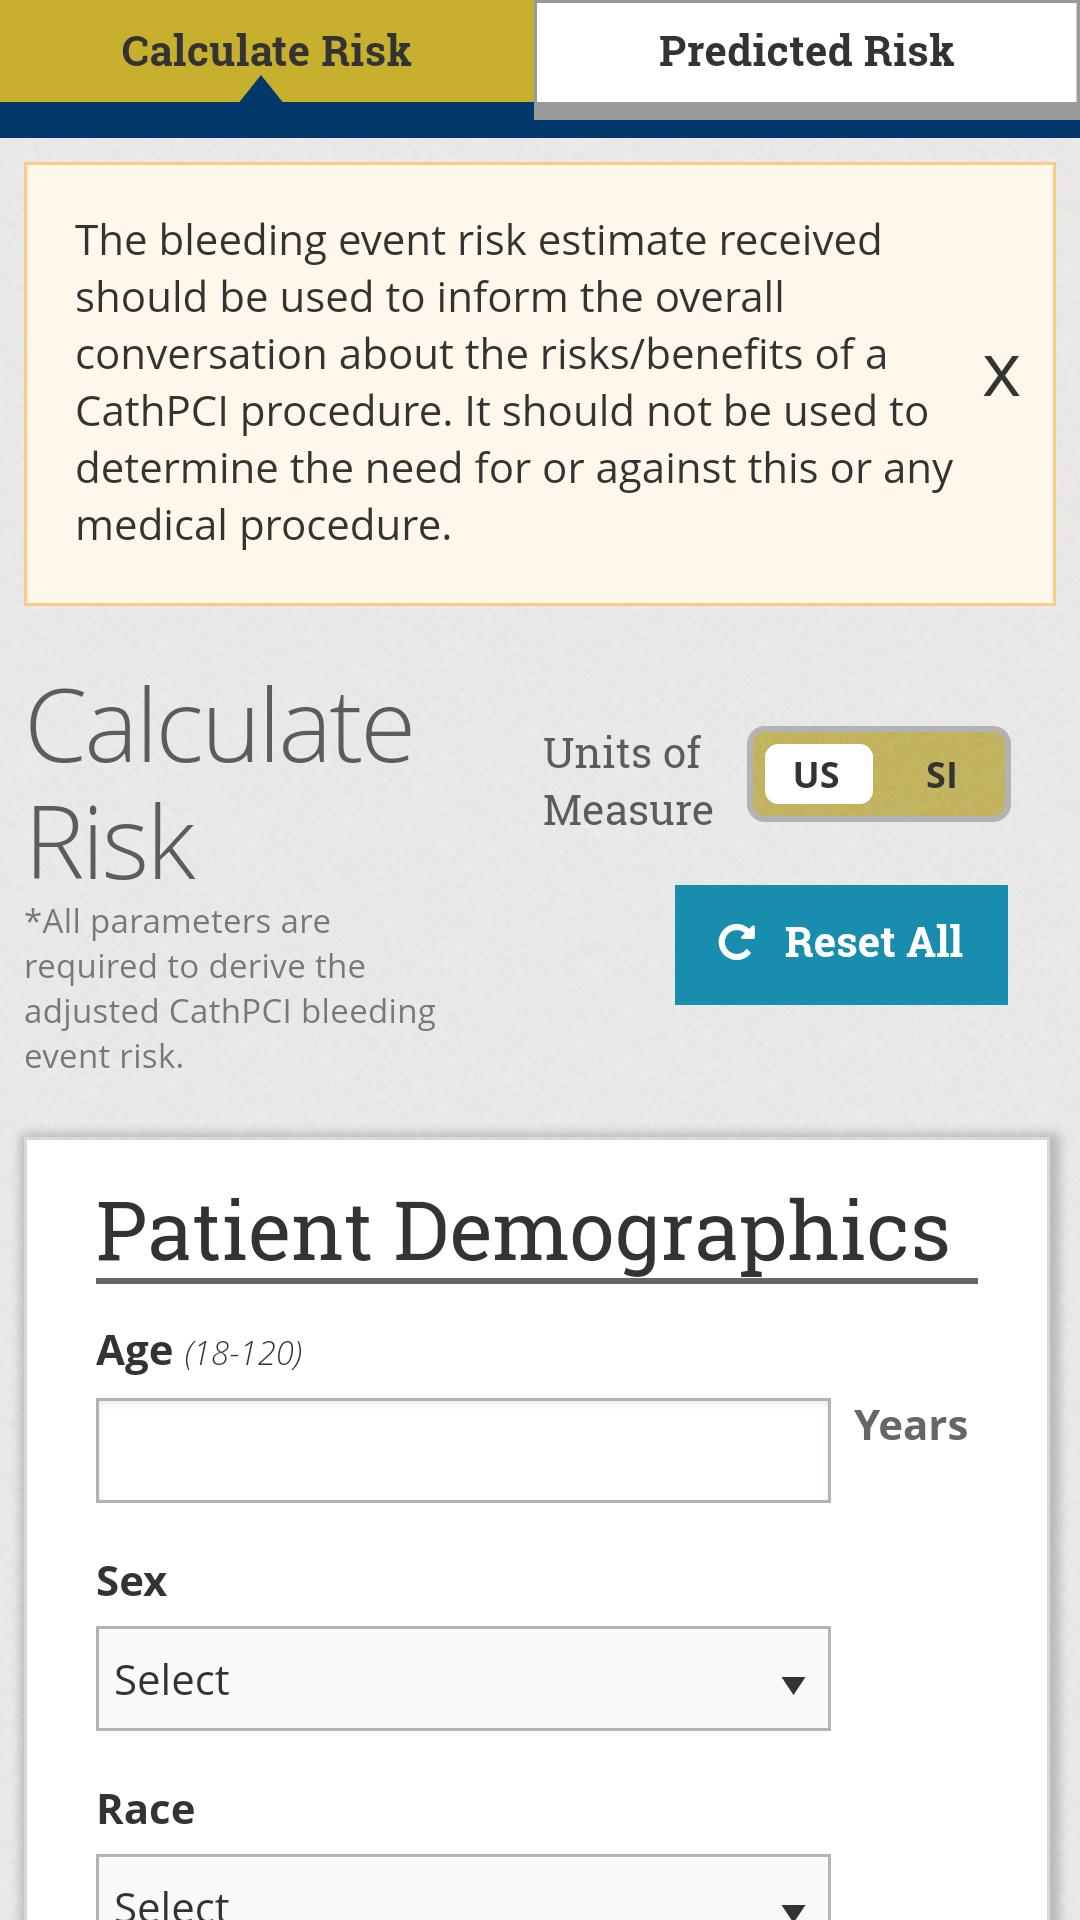Click the Age field label
The width and height of the screenshot is (1080, 1920).
[x=135, y=1352]
